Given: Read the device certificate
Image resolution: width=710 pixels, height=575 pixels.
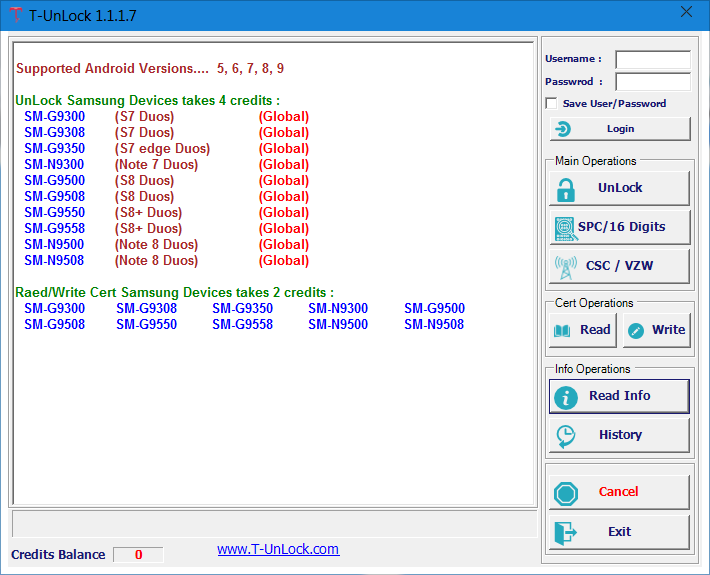Looking at the screenshot, I should [583, 330].
